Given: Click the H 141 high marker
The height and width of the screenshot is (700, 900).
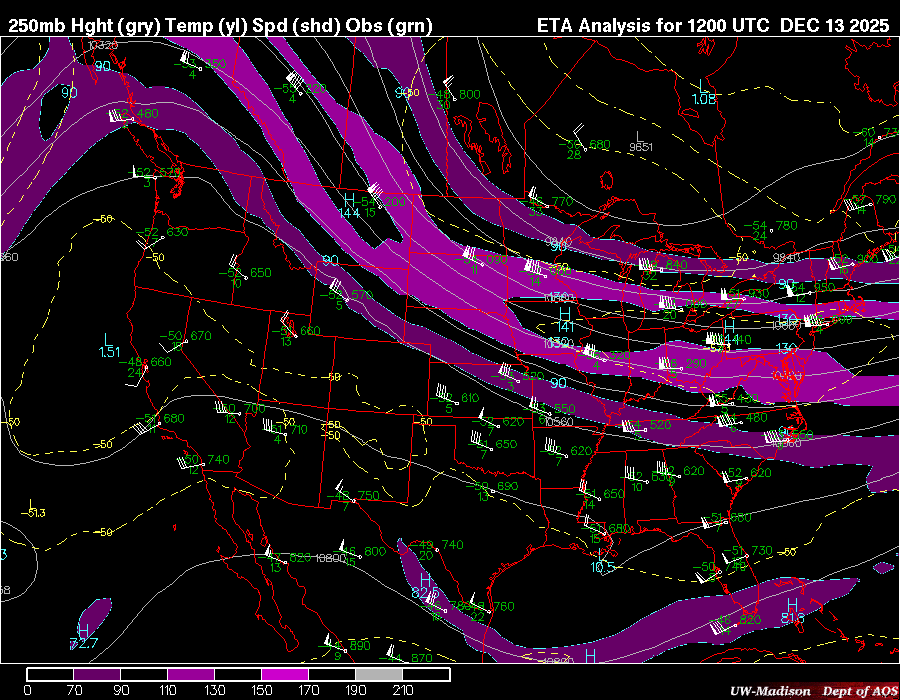Looking at the screenshot, I should (565, 320).
